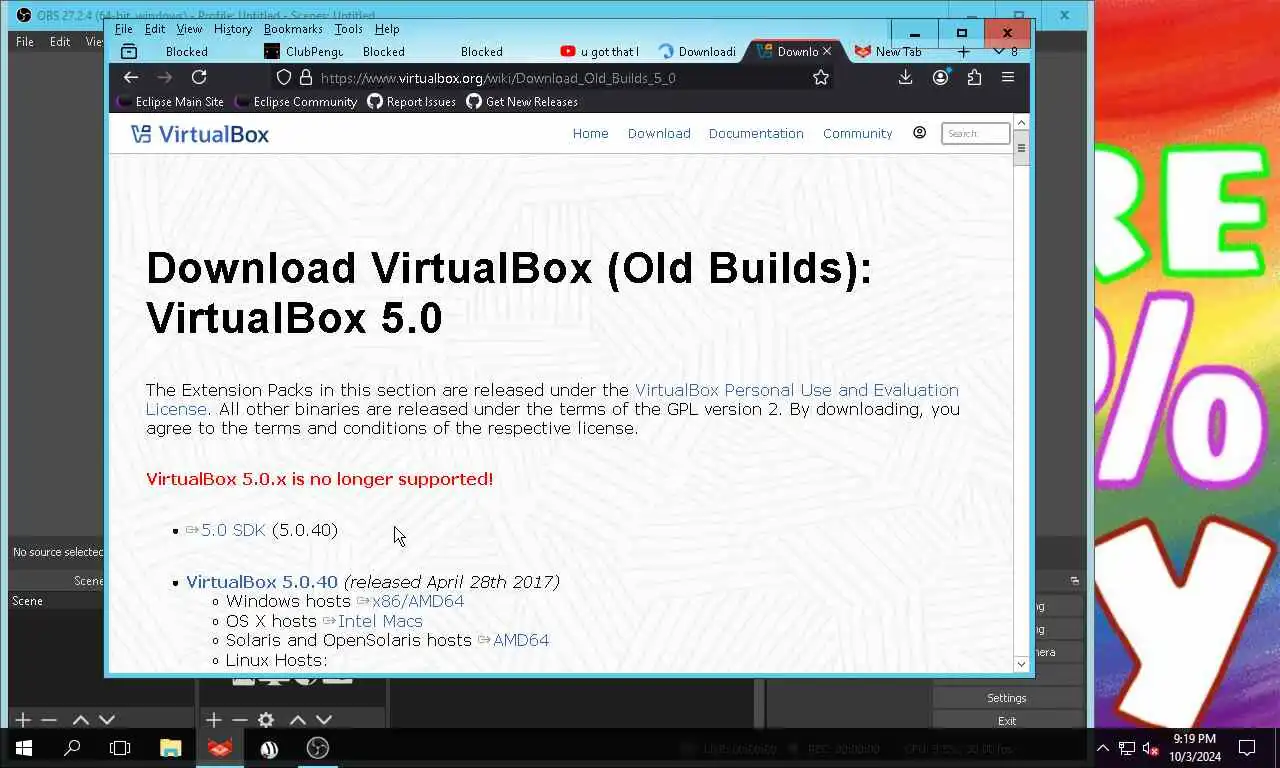Viewport: 1280px width, 768px height.
Task: Move scene down in OBS Scenes panel
Action: pos(107,720)
